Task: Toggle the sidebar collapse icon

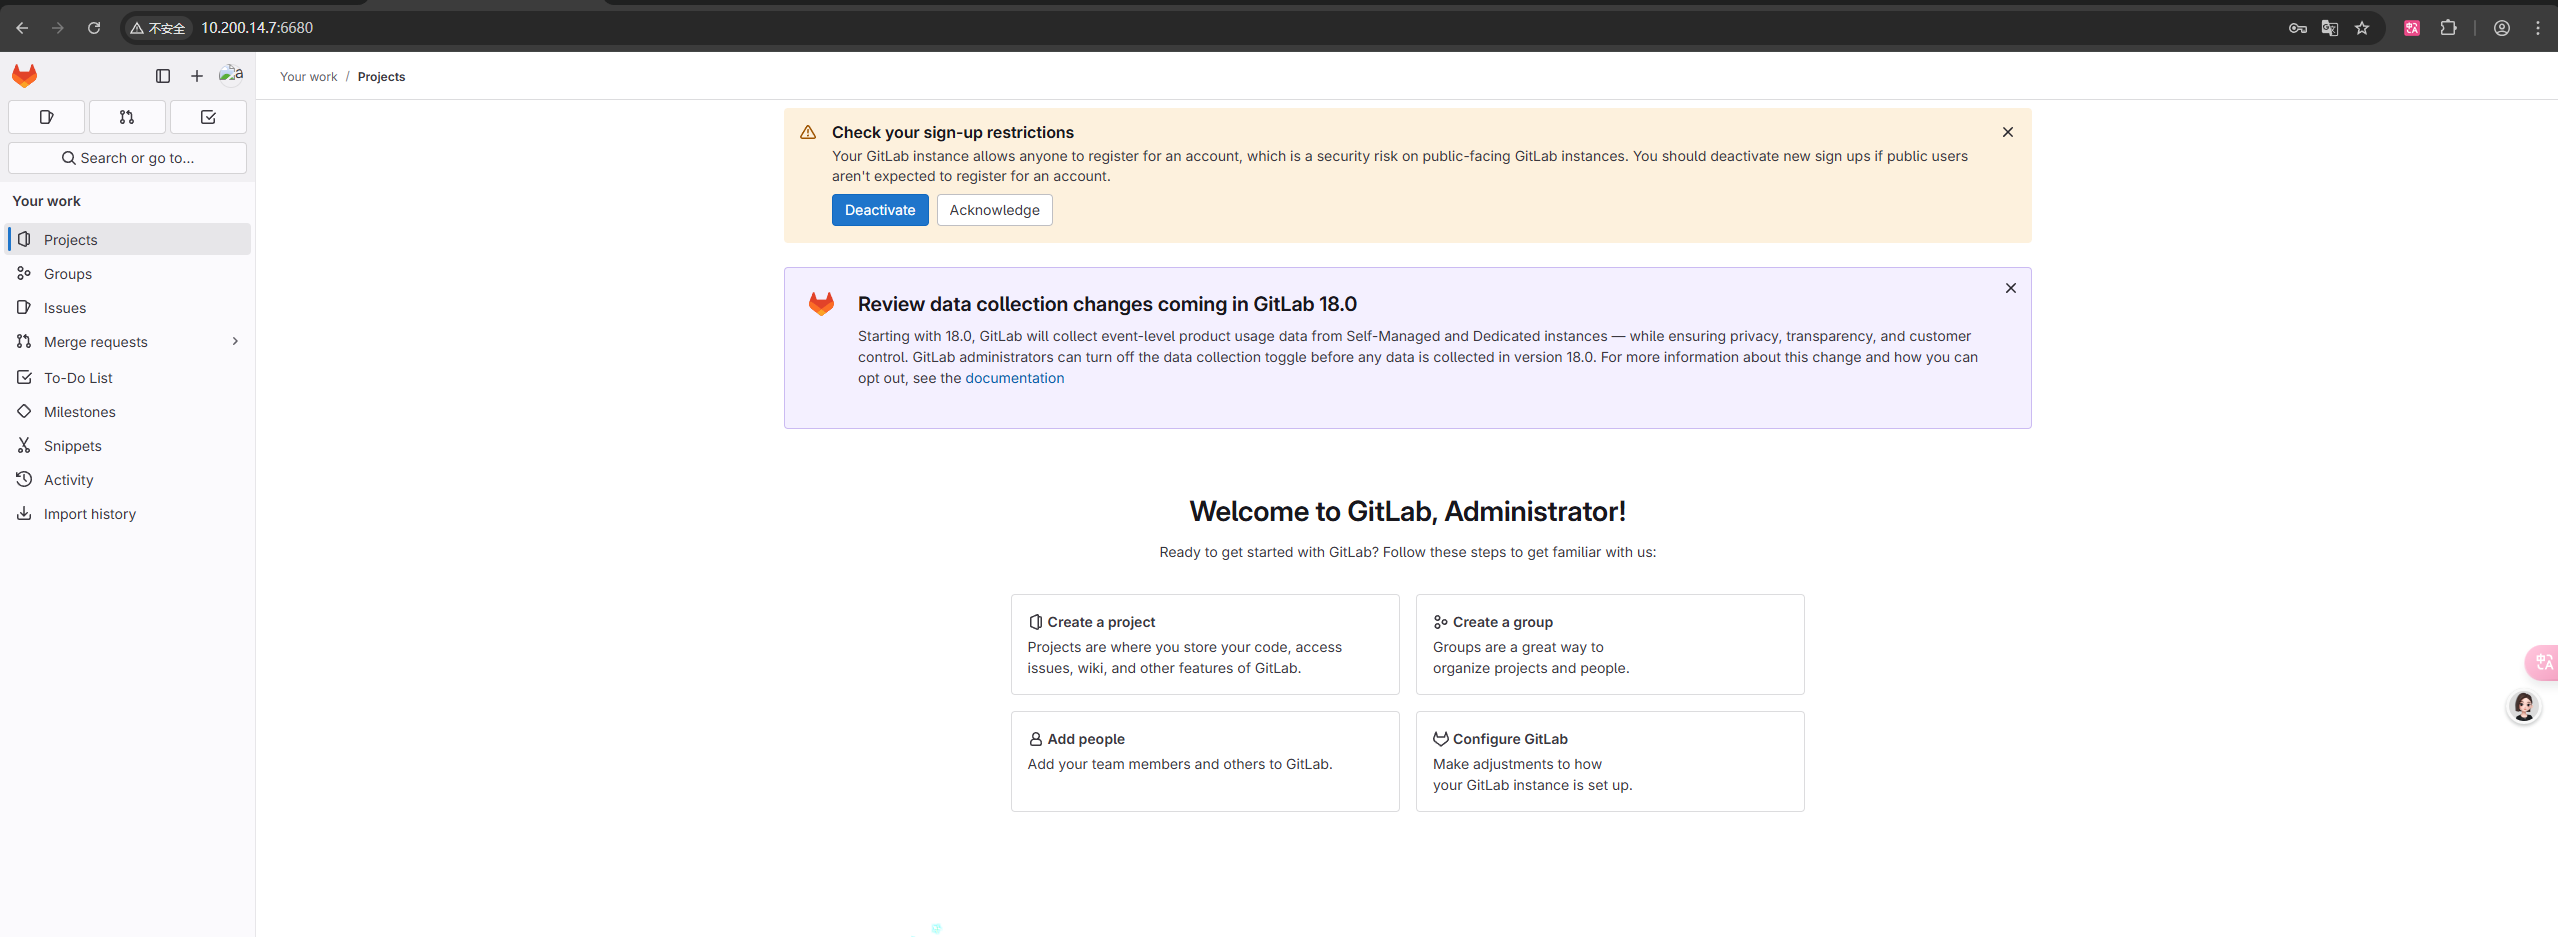Action: tap(163, 76)
